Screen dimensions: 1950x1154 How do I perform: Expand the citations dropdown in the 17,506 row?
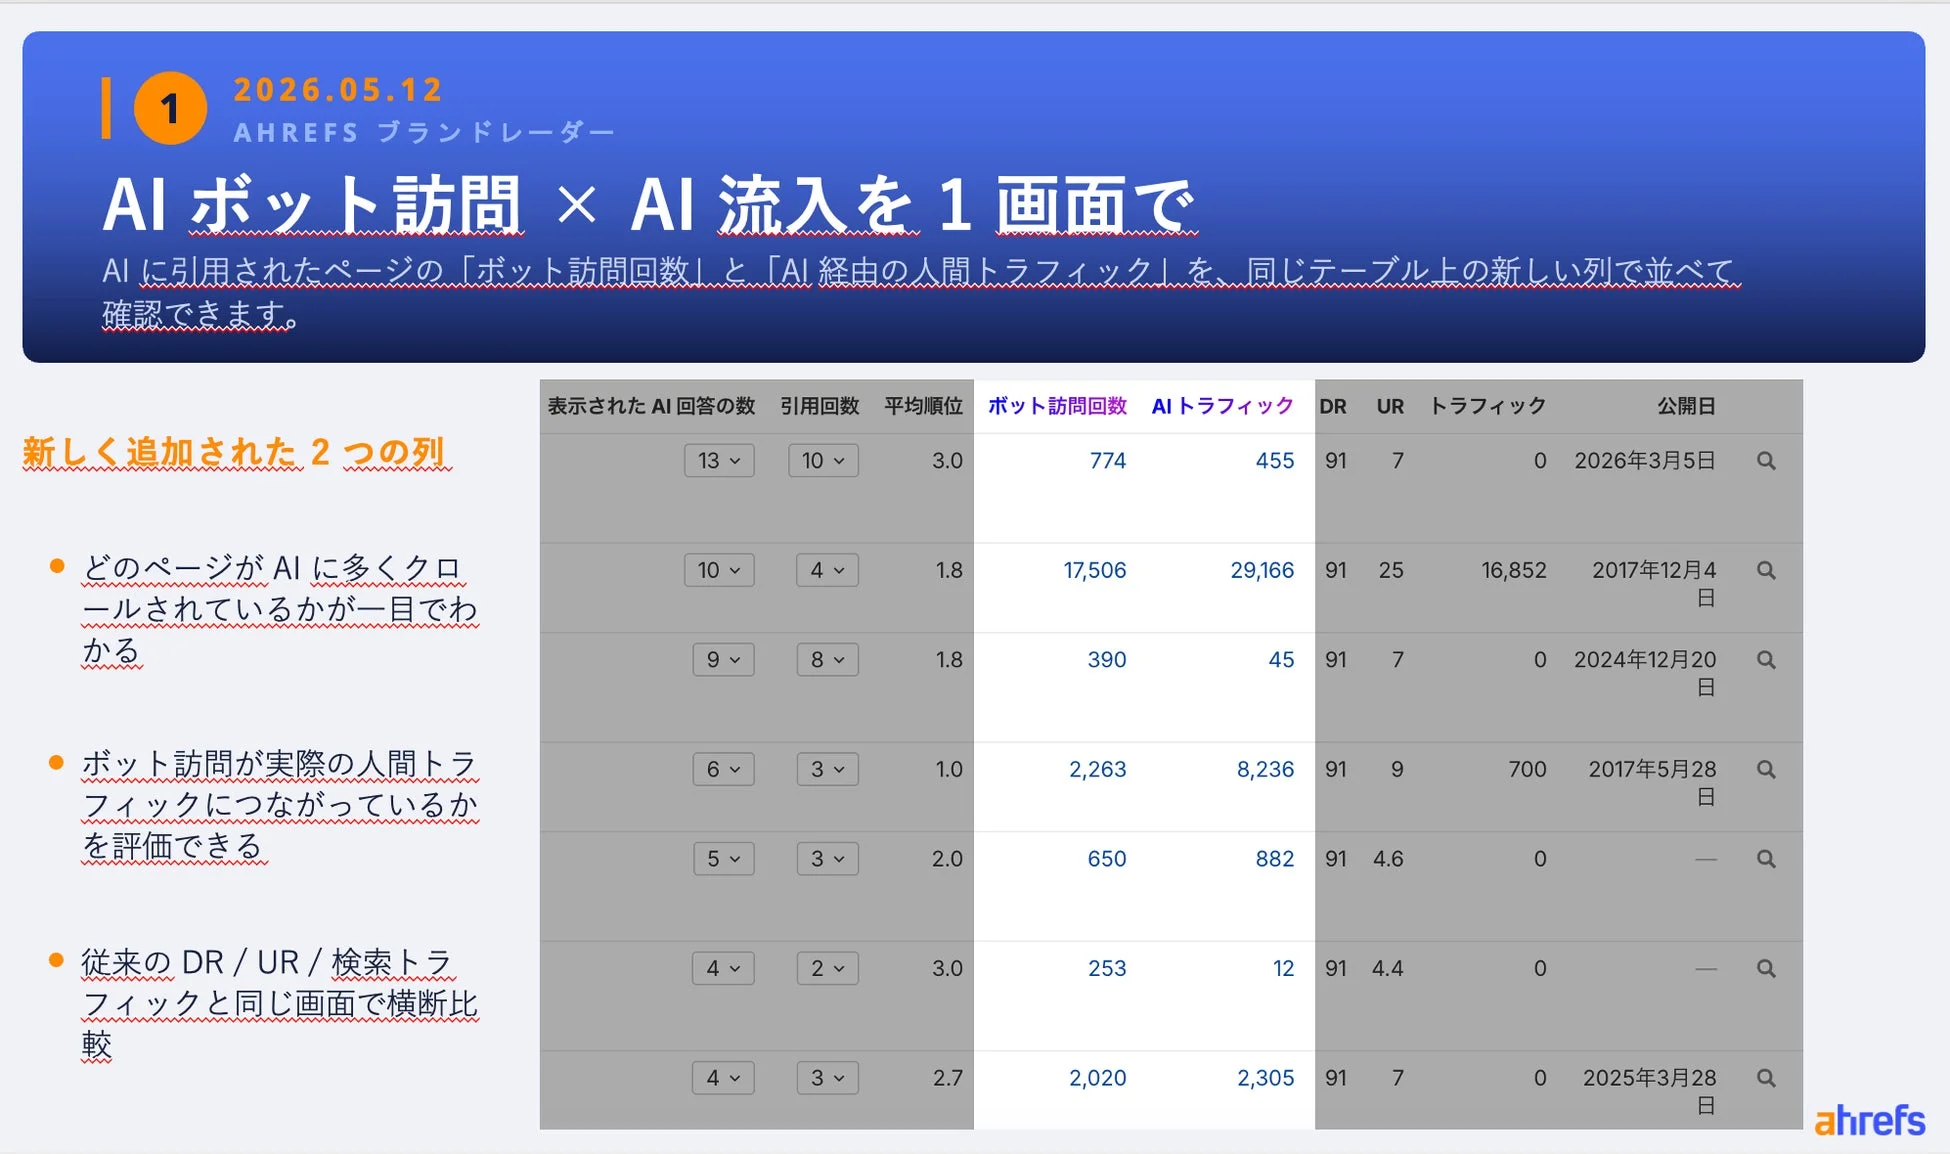point(827,570)
